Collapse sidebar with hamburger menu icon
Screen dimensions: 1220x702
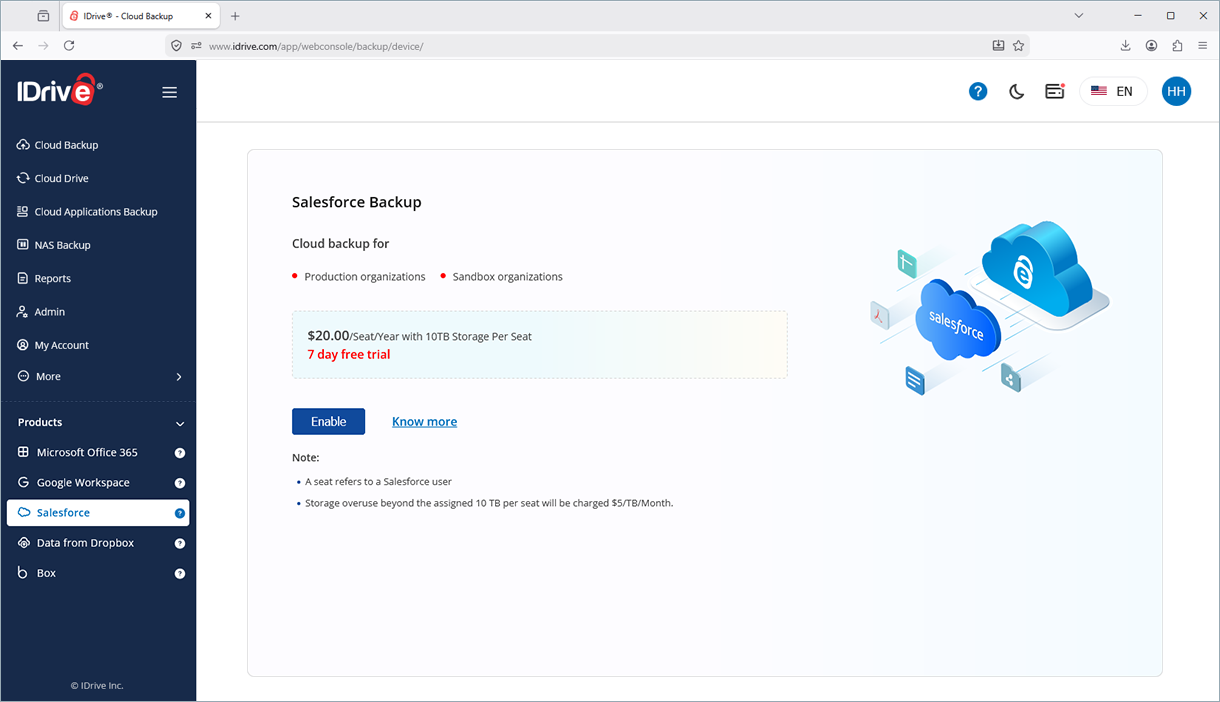[x=170, y=92]
